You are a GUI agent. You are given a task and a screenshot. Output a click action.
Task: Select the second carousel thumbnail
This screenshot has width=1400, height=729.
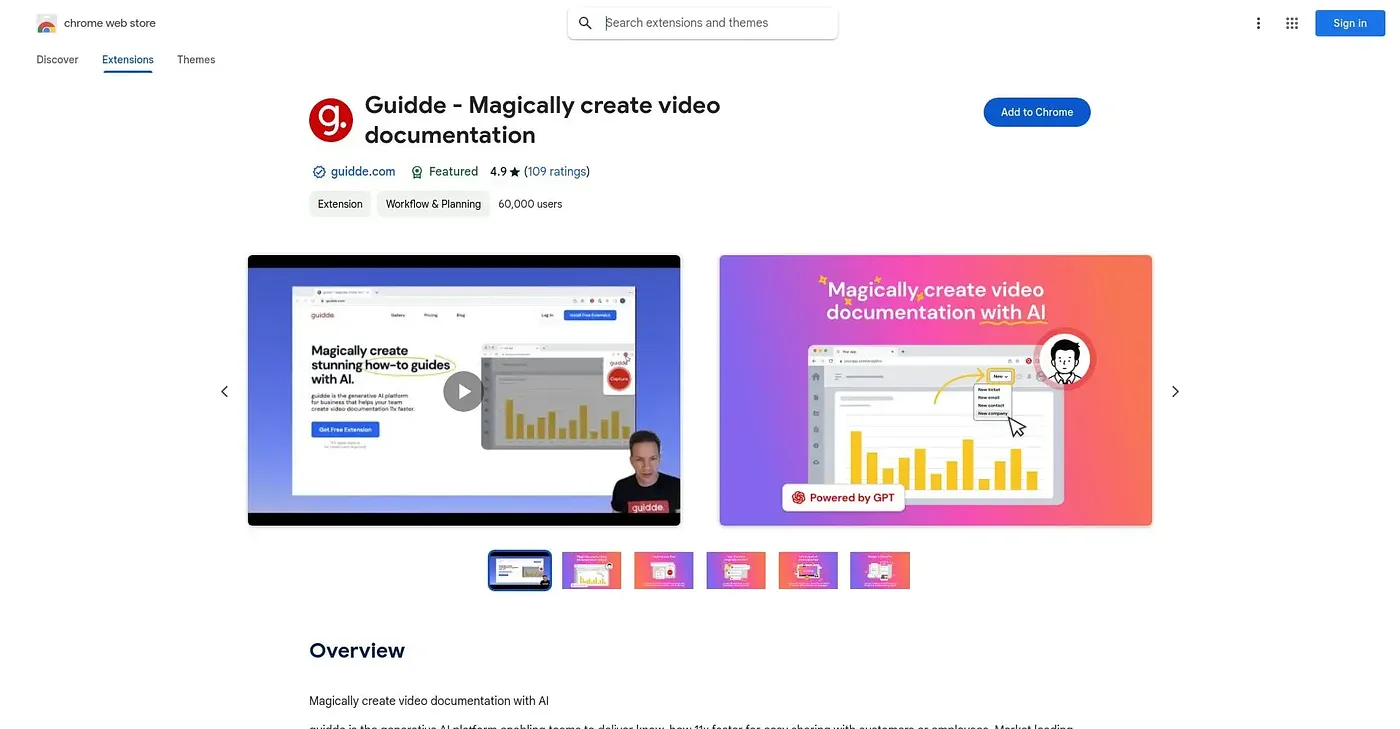click(x=592, y=571)
